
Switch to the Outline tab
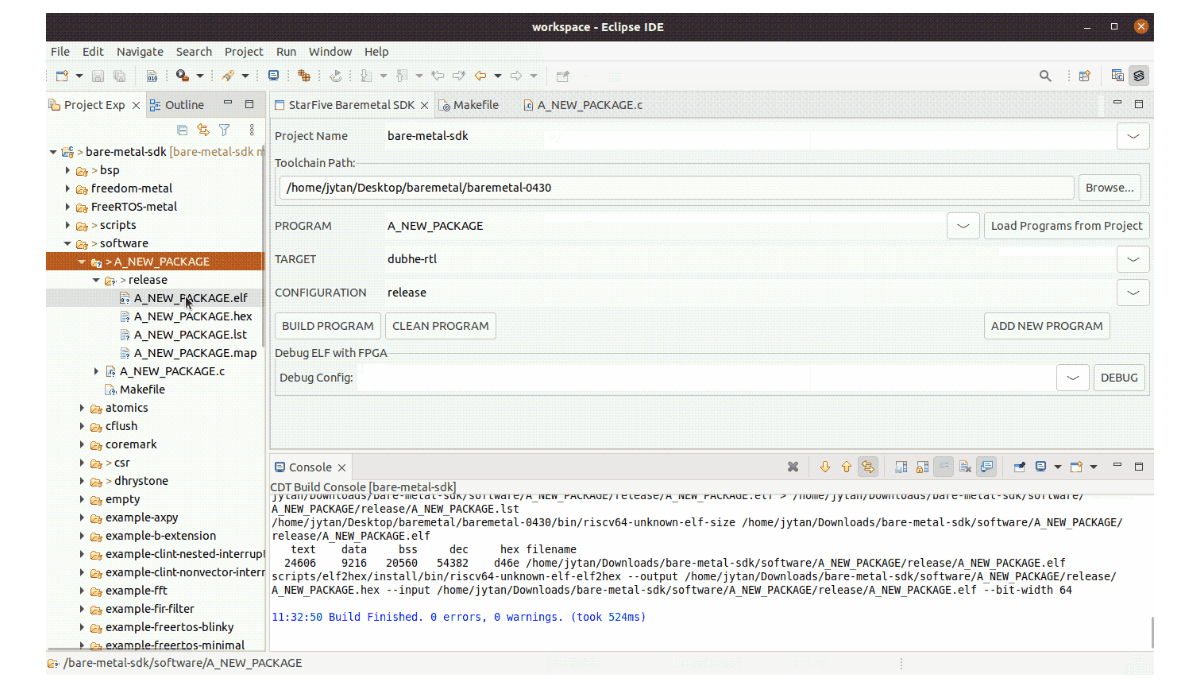(177, 105)
